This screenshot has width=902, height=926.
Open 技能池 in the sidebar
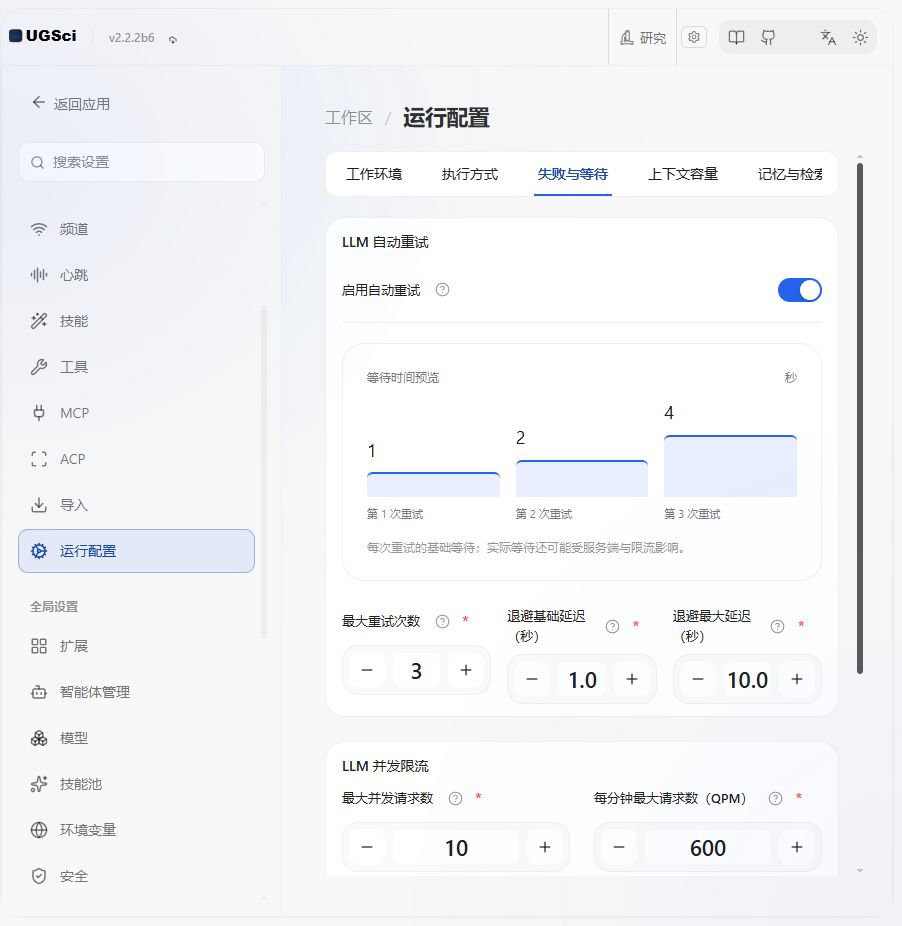pos(136,784)
